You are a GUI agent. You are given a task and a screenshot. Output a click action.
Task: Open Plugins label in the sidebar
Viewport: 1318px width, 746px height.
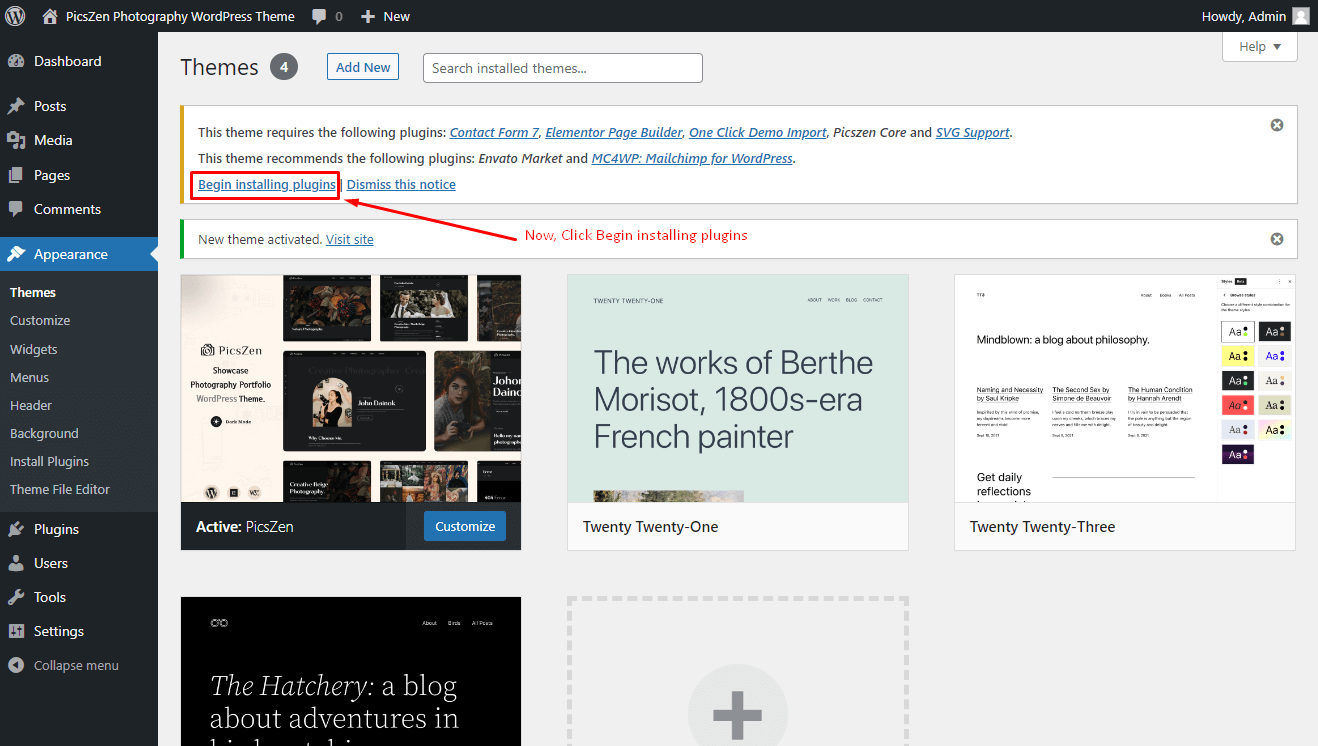[56, 529]
